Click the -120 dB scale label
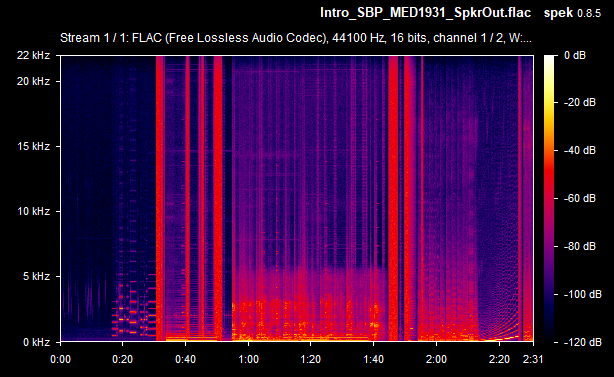 [582, 342]
